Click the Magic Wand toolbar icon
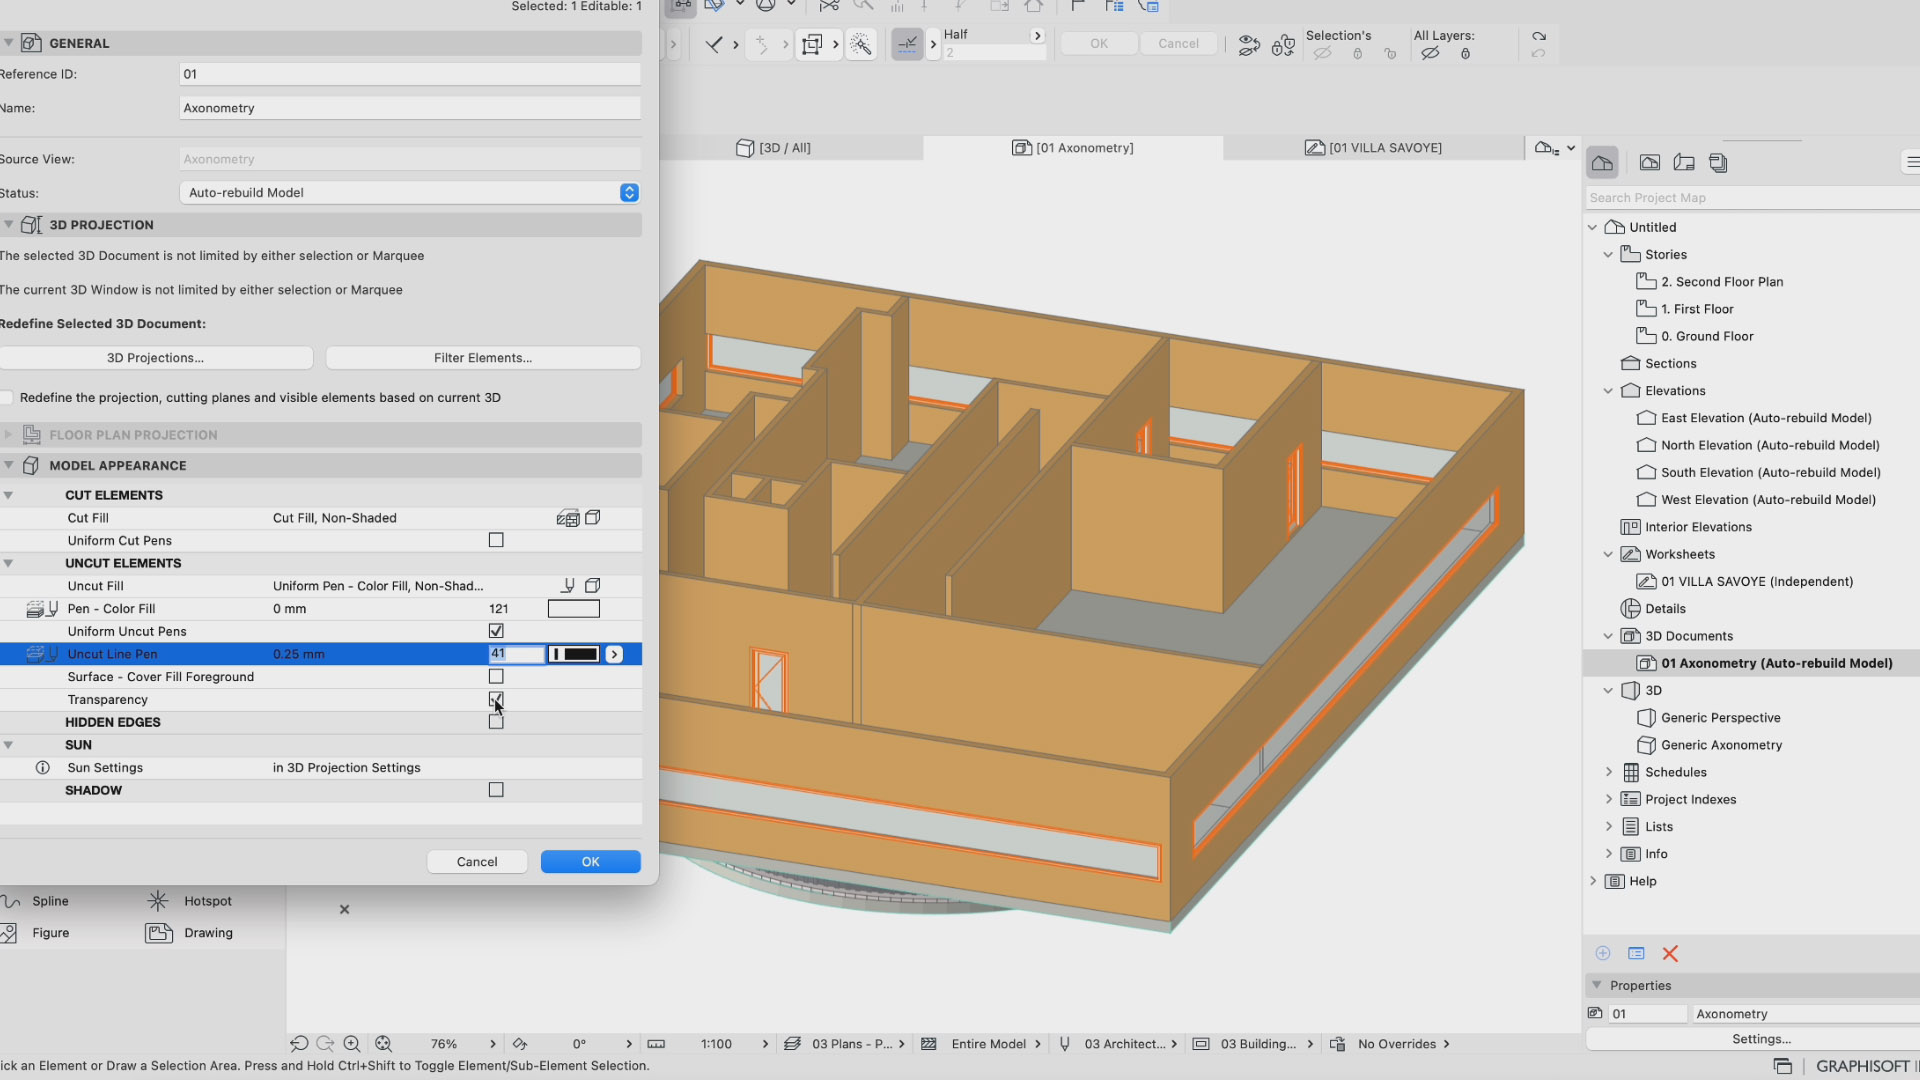1920x1080 pixels. (861, 44)
